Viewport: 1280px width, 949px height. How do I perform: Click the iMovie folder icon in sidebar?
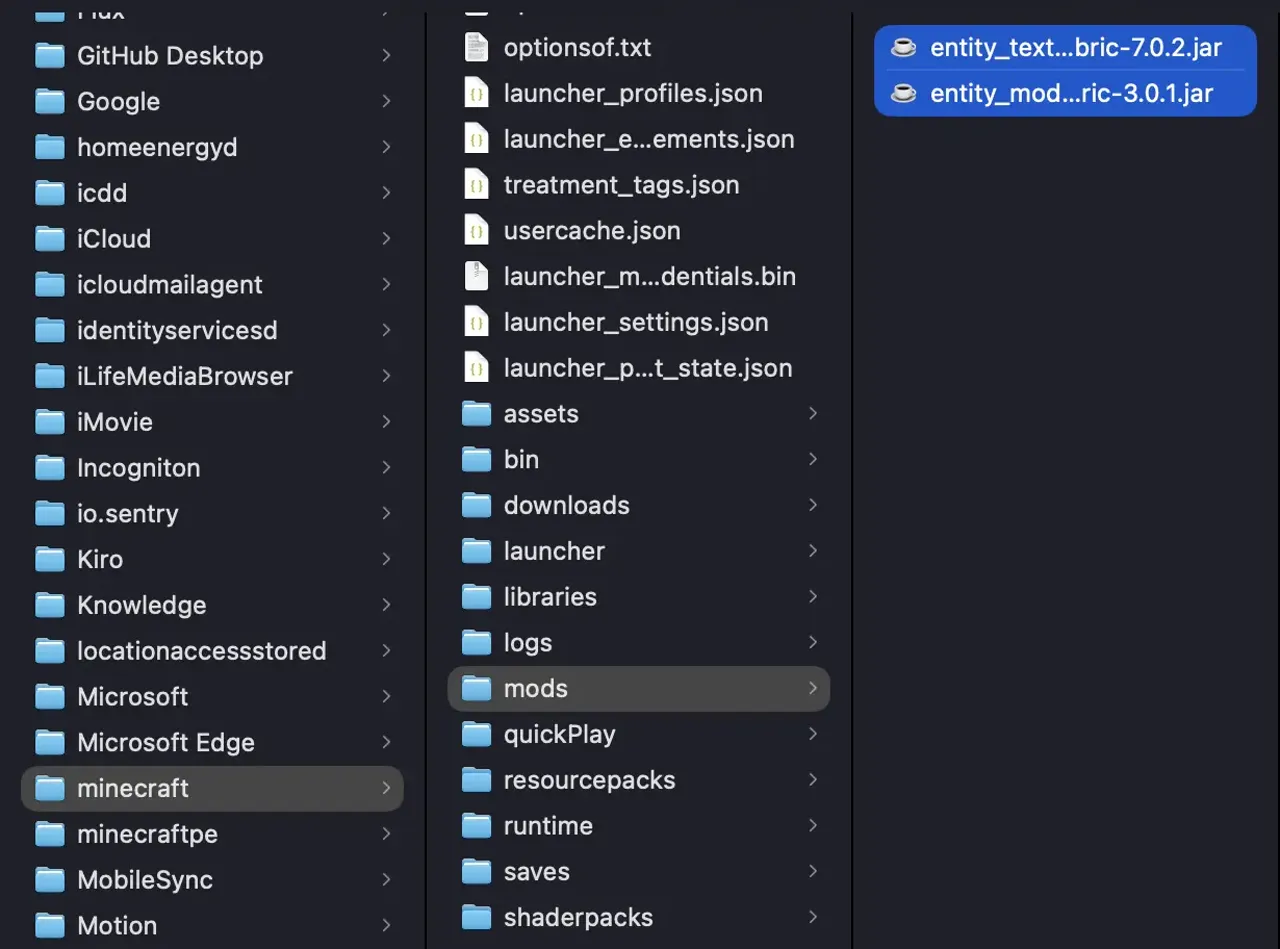[x=49, y=421]
